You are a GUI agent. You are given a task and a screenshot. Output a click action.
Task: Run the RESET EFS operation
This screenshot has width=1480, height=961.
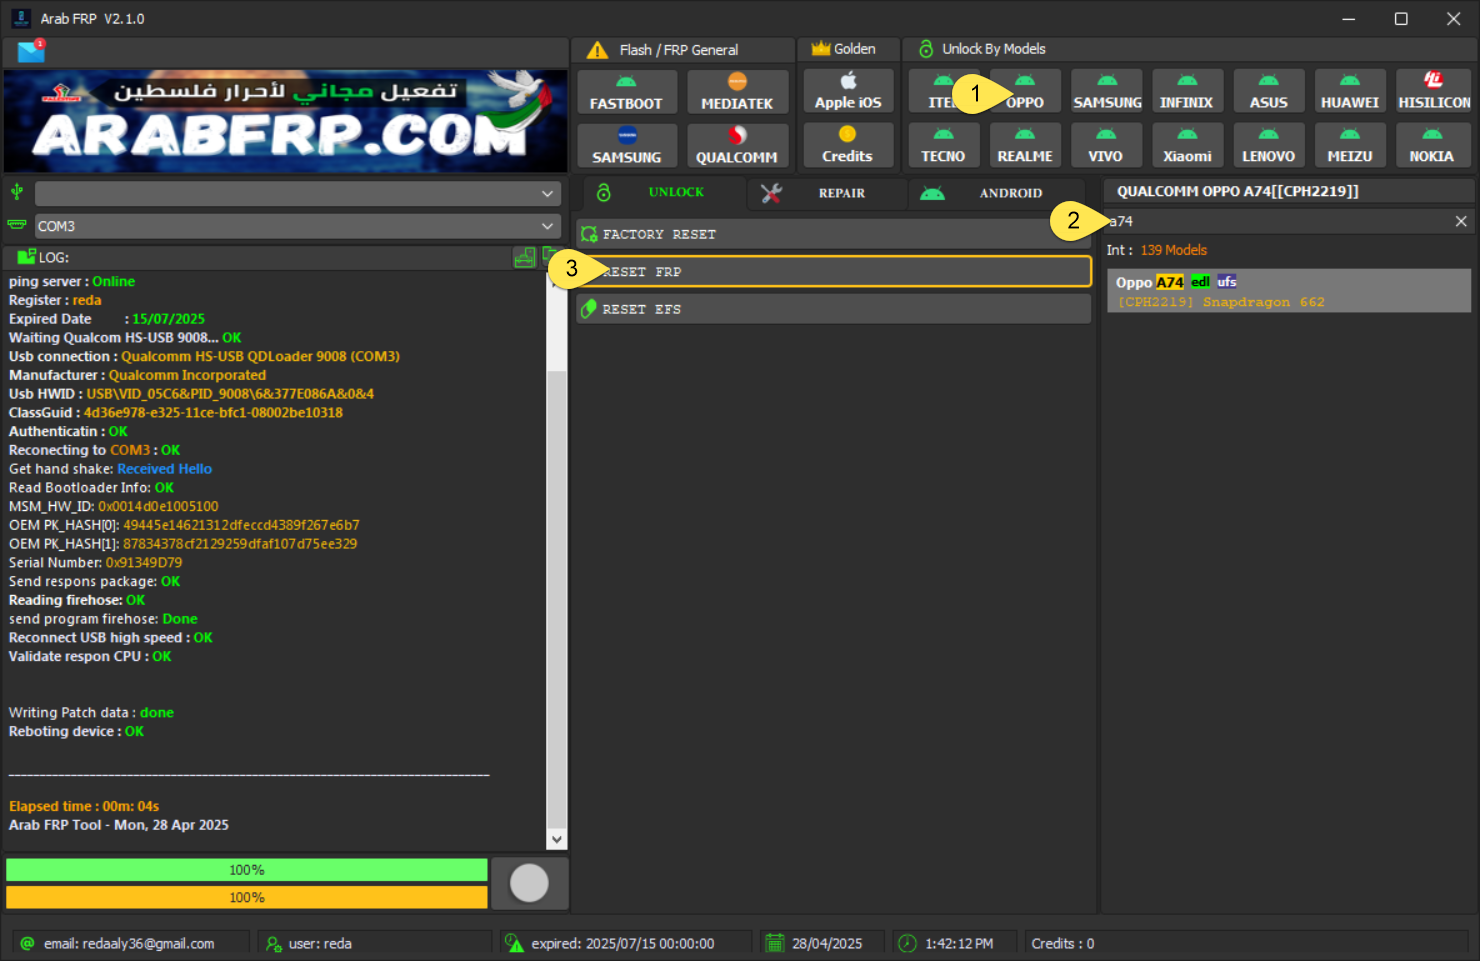[x=834, y=309]
